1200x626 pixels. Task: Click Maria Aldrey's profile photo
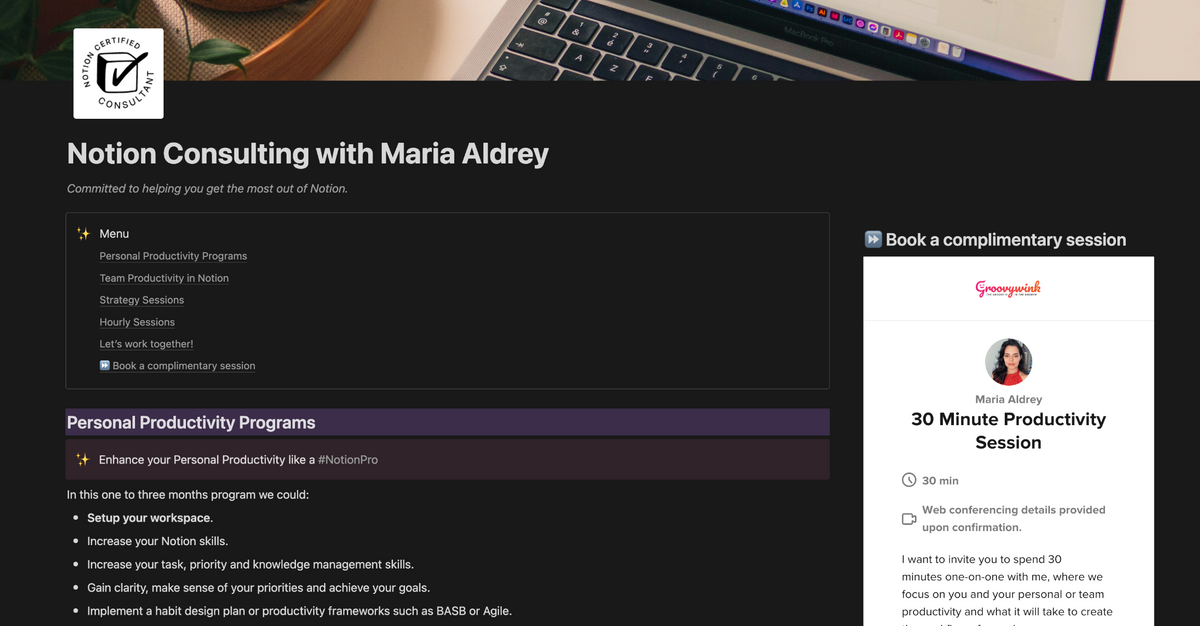point(1008,362)
